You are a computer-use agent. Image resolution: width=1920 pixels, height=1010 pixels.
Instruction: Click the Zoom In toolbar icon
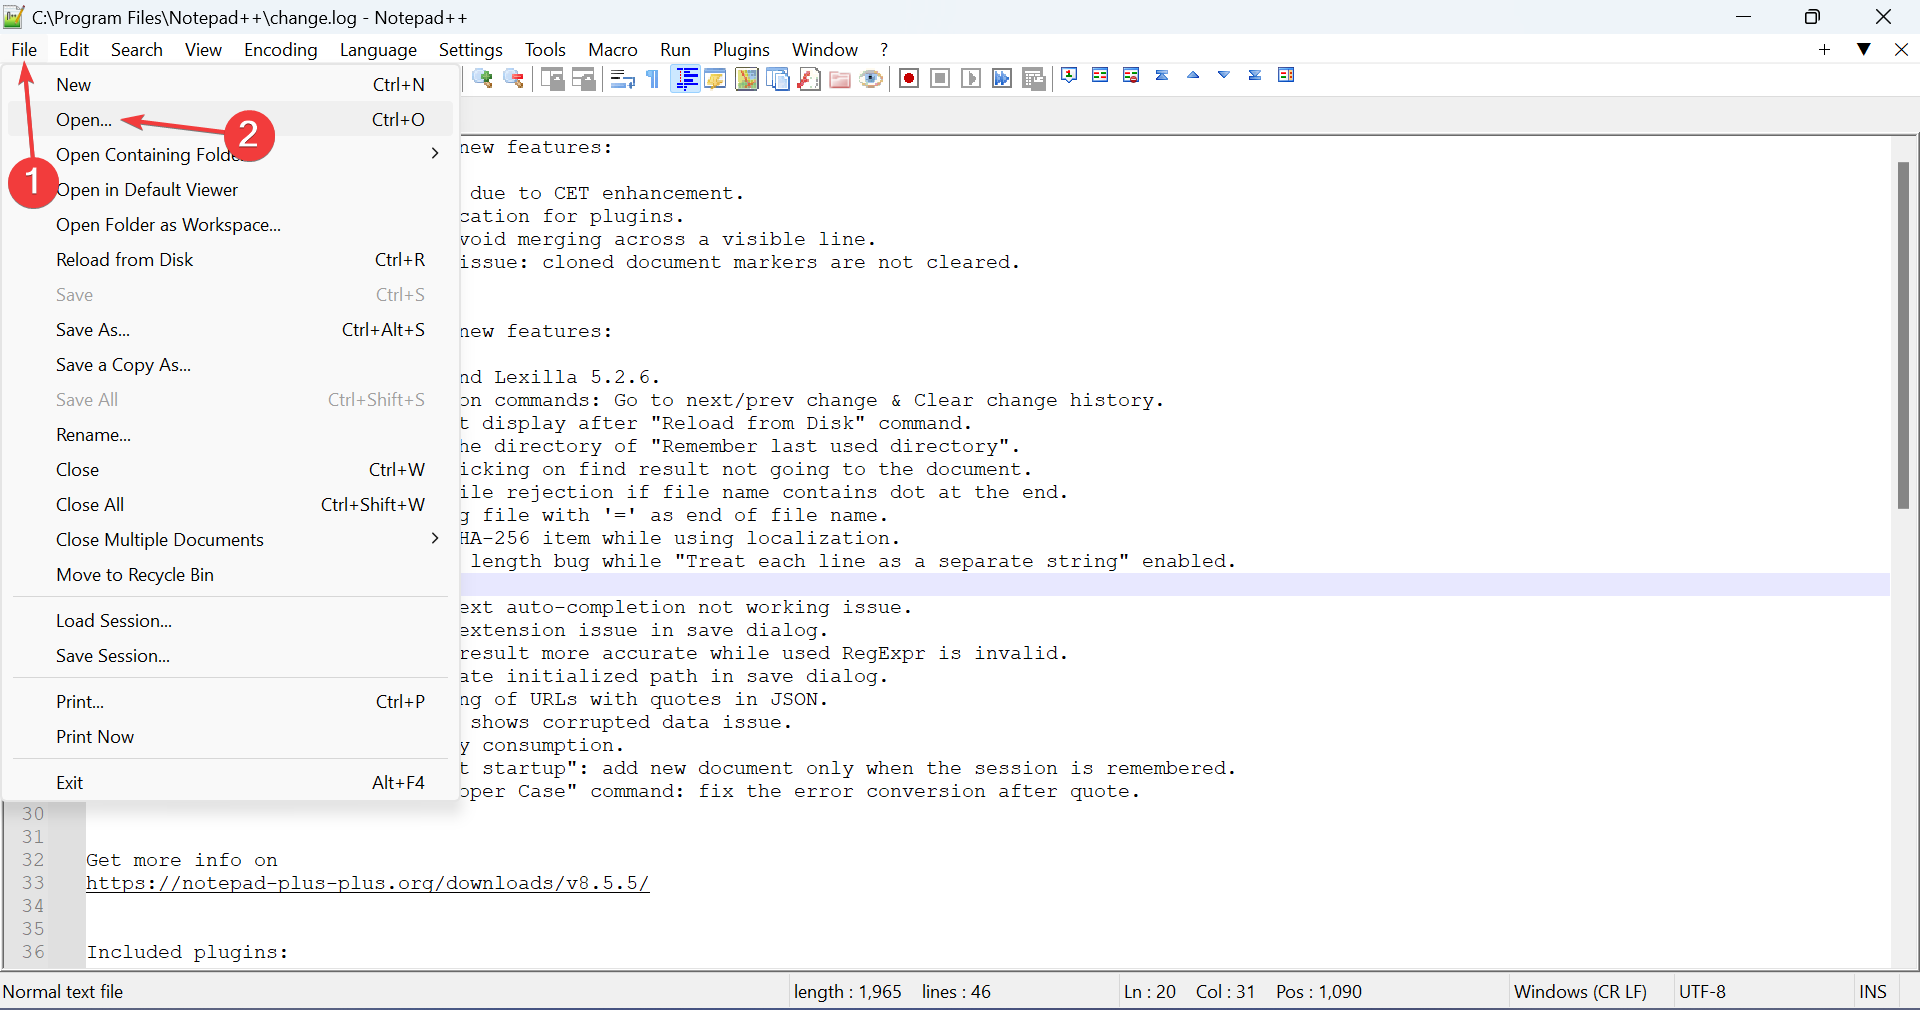pyautogui.click(x=483, y=79)
